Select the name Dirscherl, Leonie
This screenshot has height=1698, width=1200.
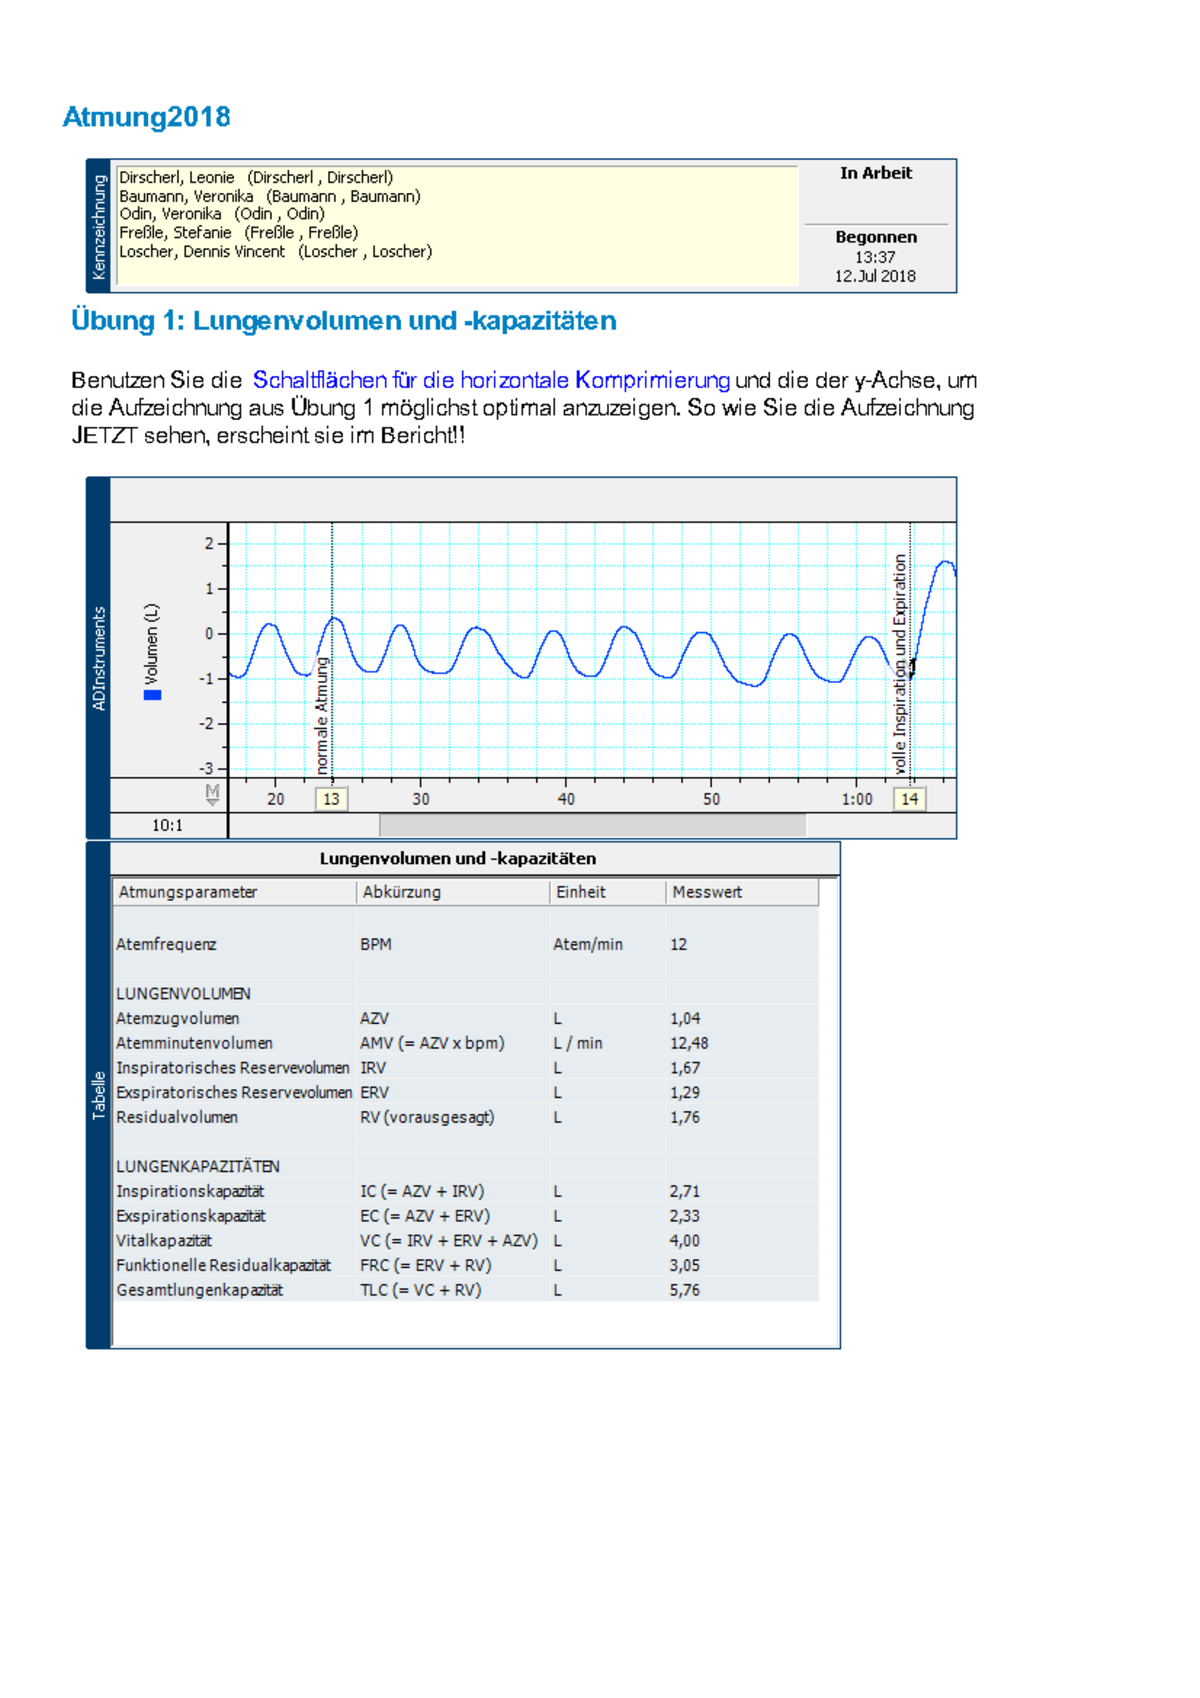(x=177, y=177)
